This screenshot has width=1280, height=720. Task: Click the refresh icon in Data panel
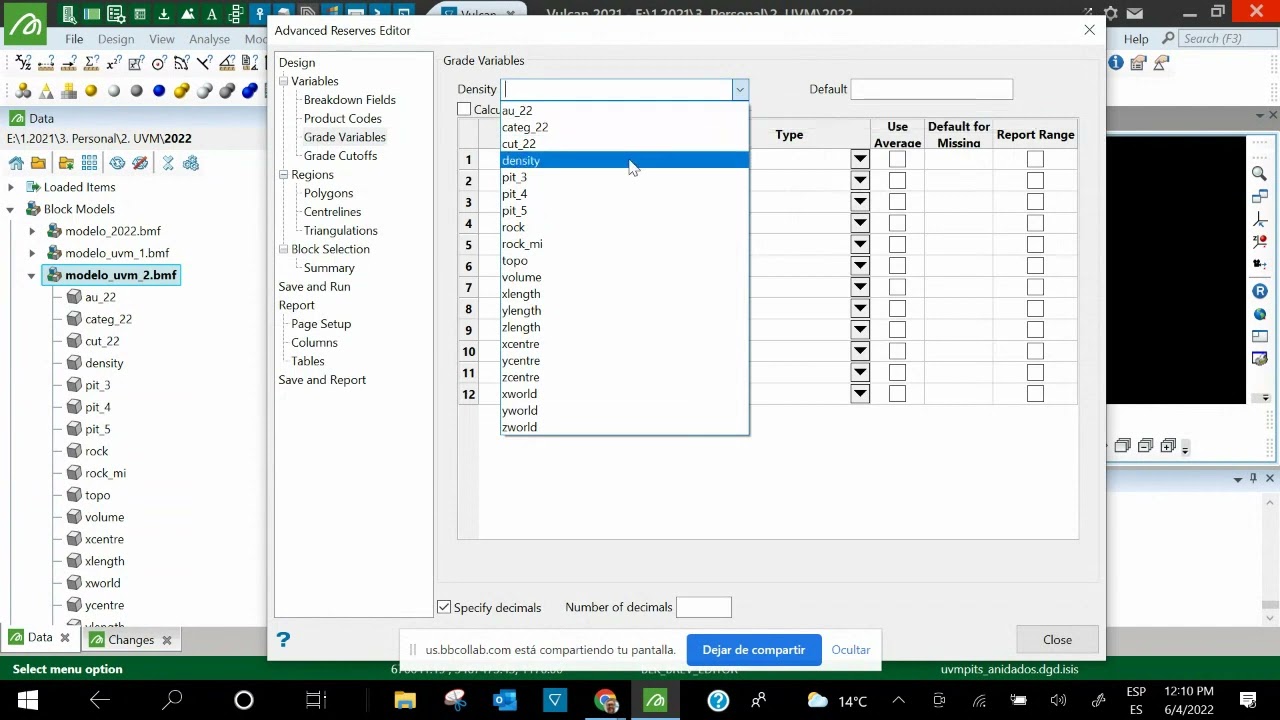[x=117, y=163]
